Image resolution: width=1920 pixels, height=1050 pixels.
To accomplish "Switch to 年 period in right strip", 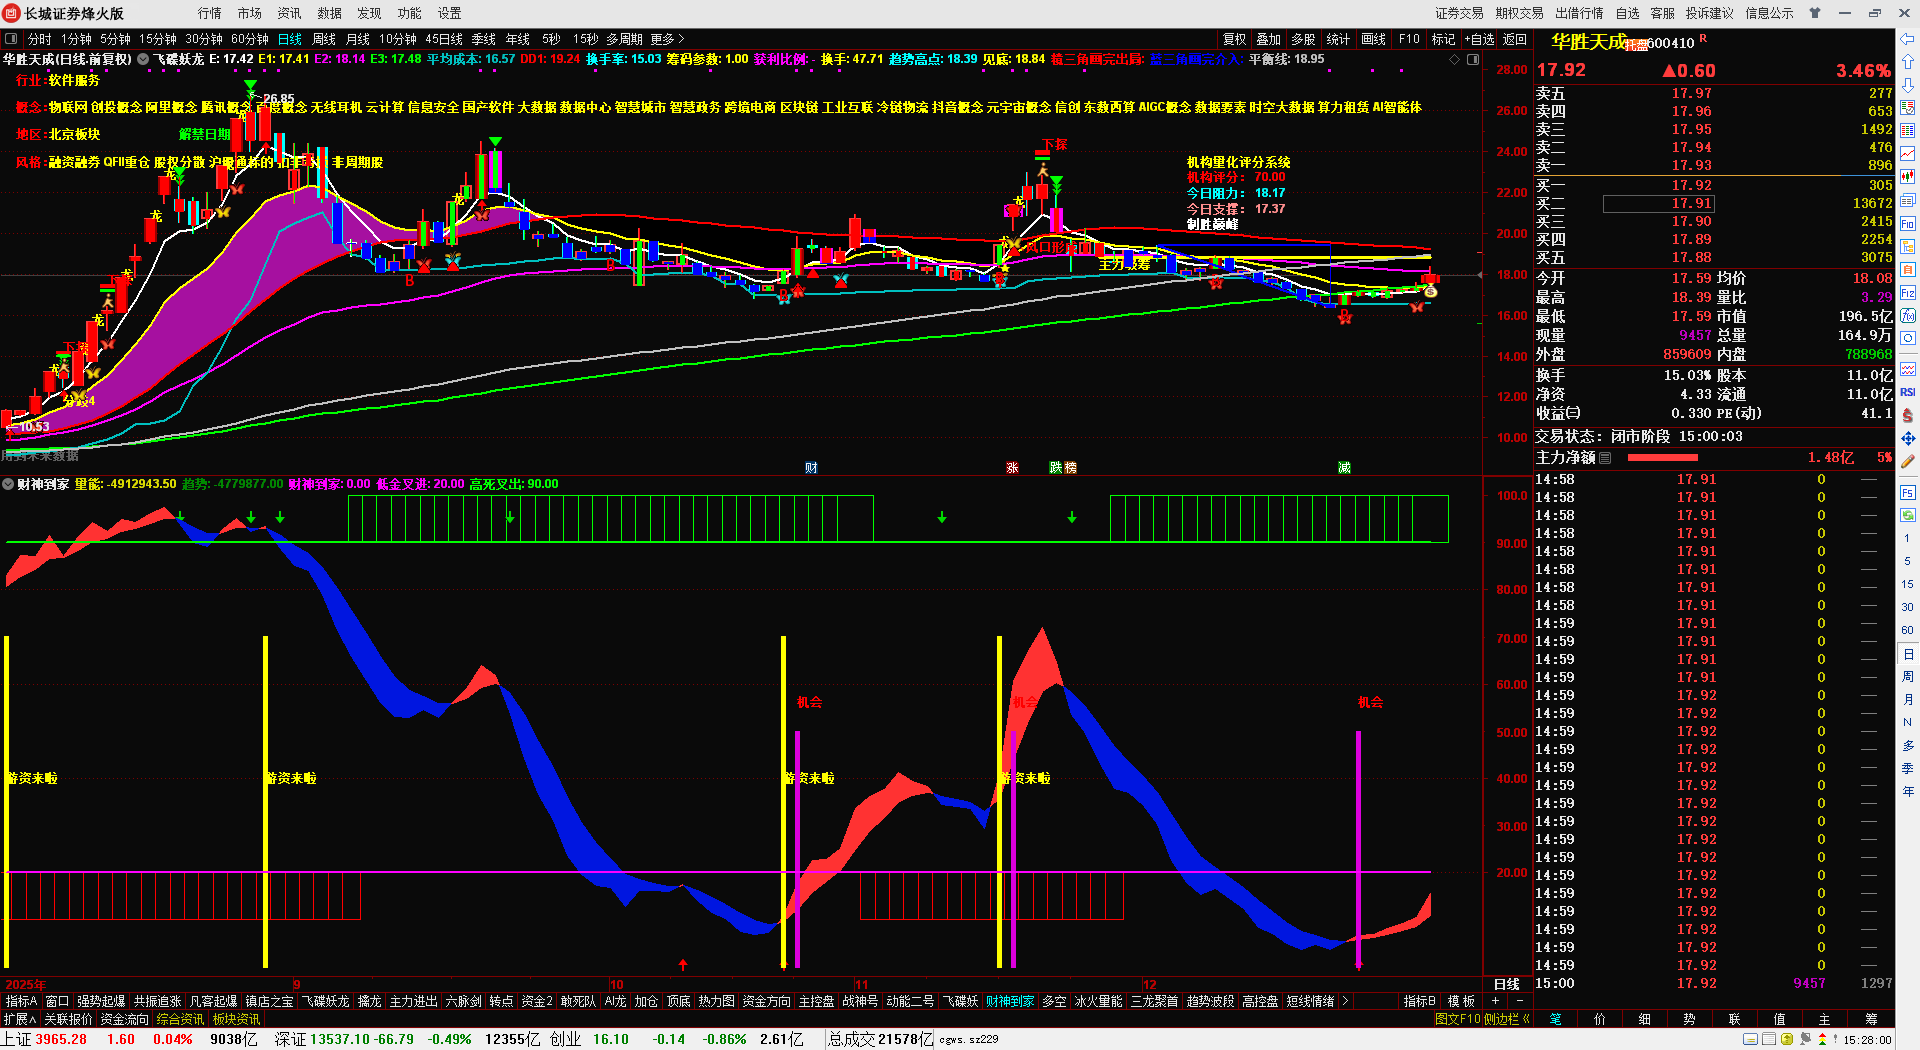I will pyautogui.click(x=1908, y=791).
